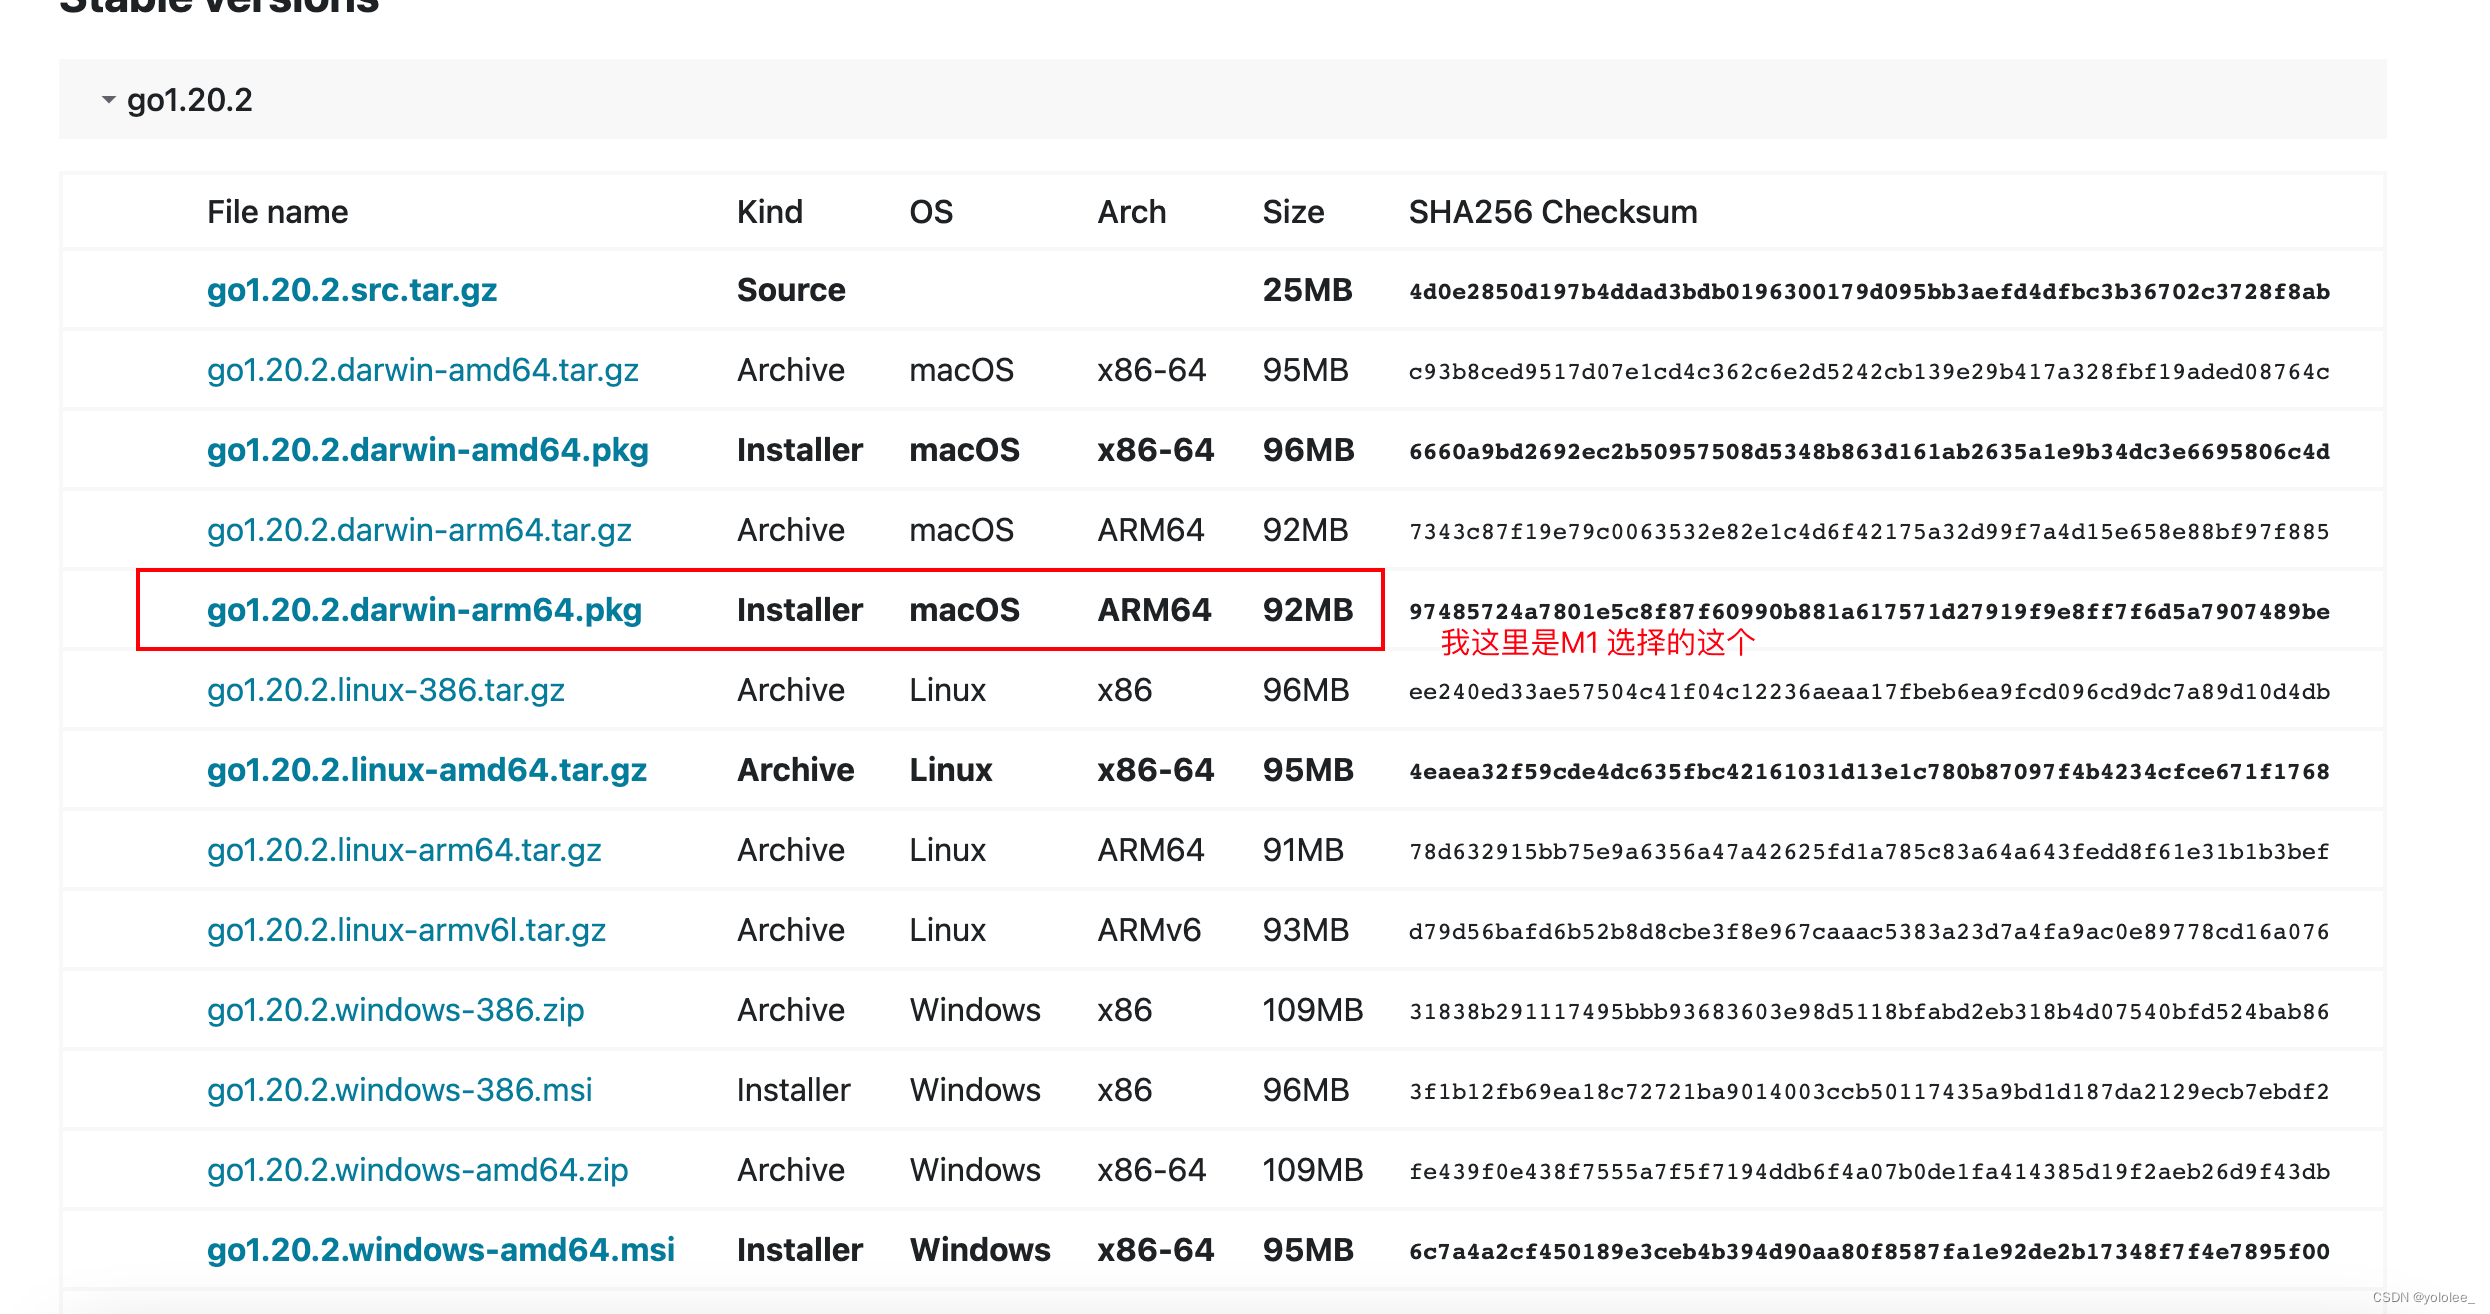The width and height of the screenshot is (2490, 1314).
Task: Click ARM64 cell in darwin-arm64.pkg row
Action: 1154,610
